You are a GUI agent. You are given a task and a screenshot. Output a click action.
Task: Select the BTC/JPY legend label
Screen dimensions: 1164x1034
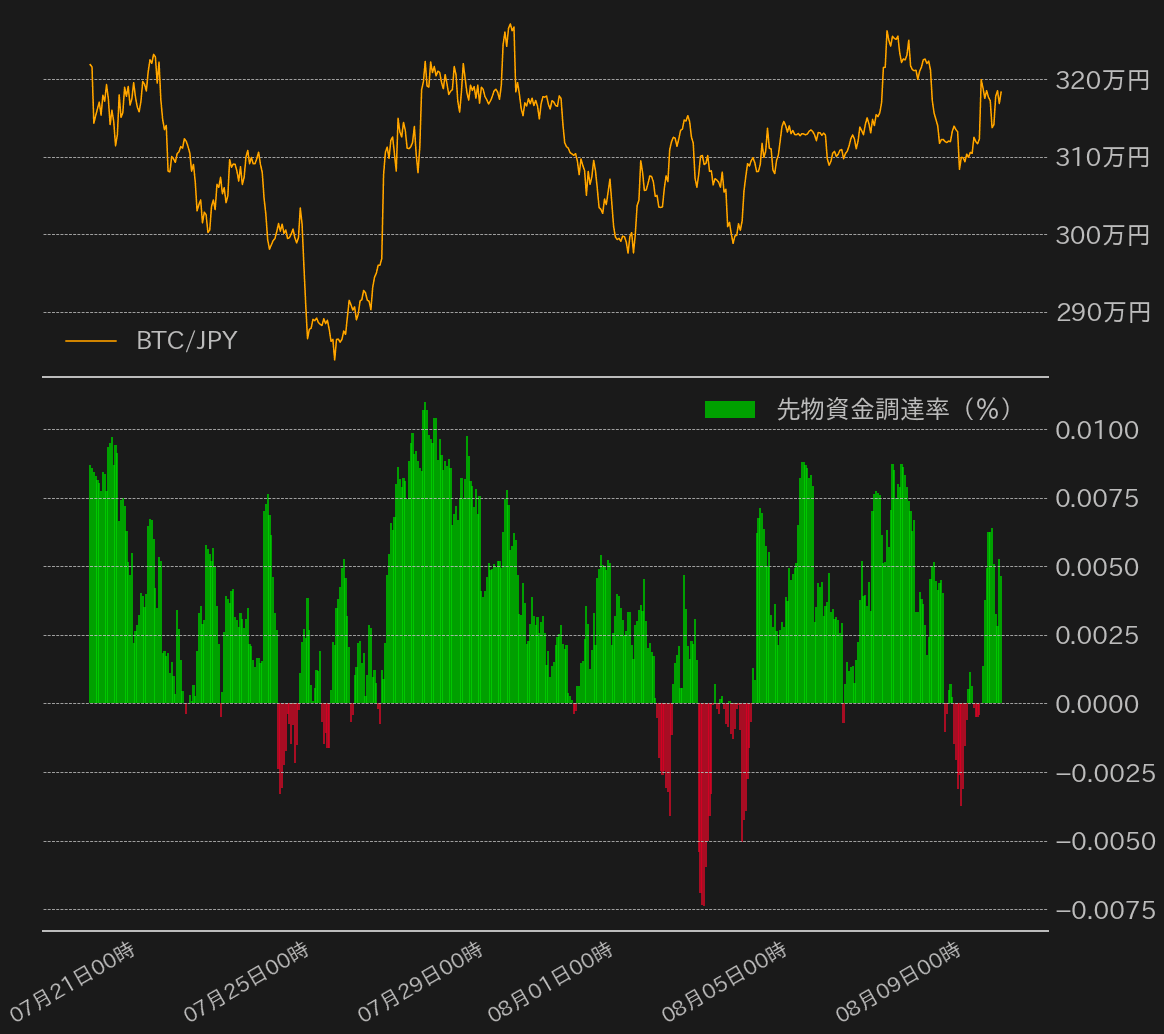187,341
